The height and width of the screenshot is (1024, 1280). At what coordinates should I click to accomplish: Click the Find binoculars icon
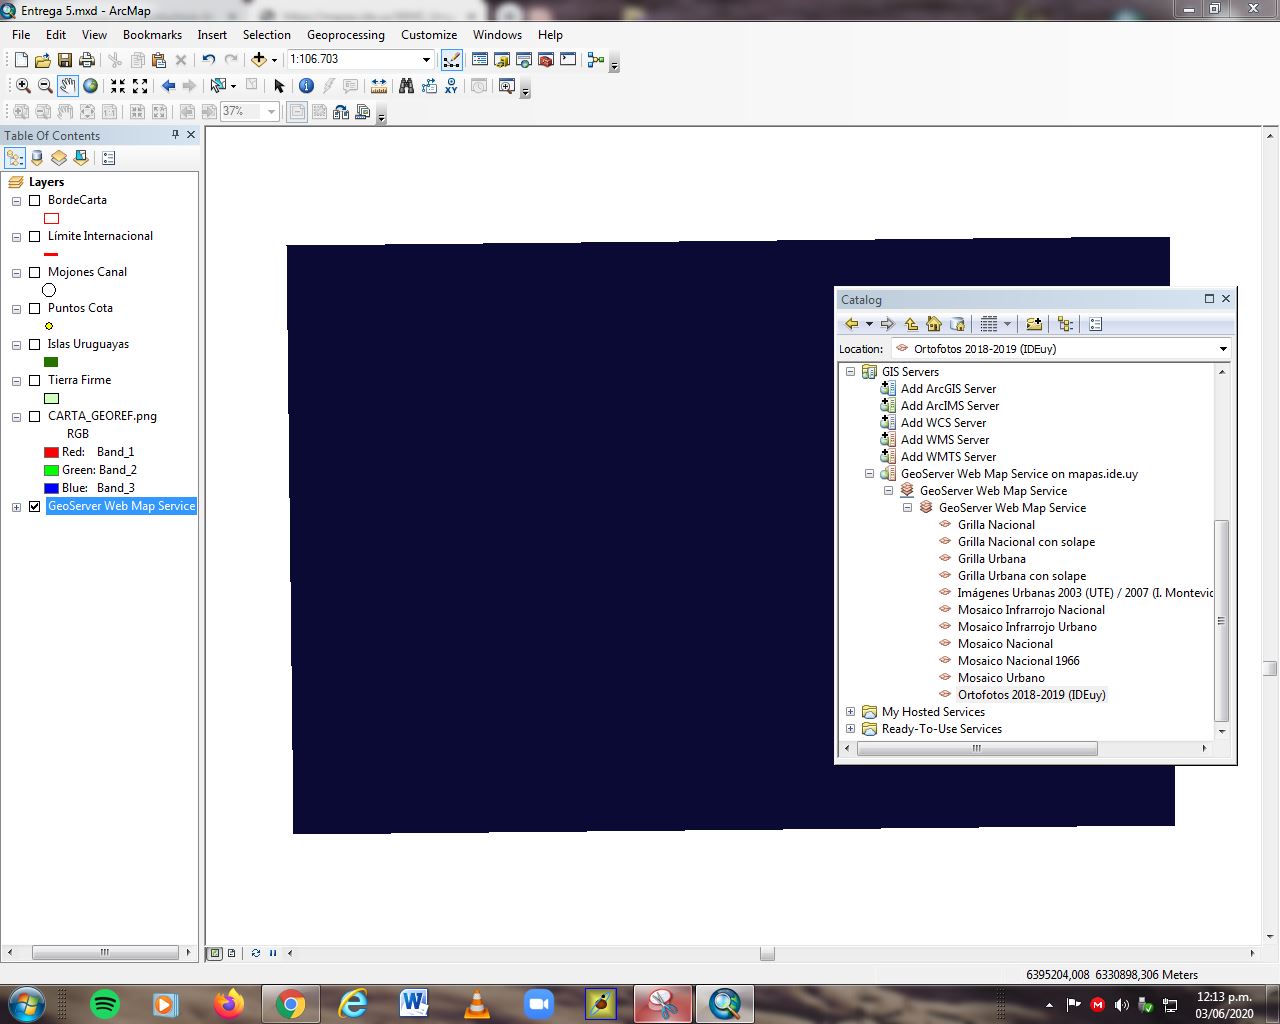[406, 86]
